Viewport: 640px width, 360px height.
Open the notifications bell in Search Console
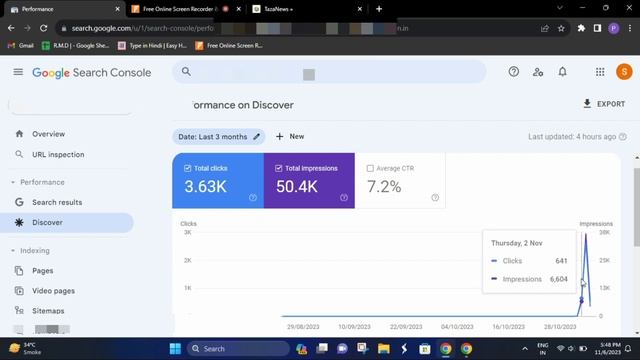pos(562,72)
